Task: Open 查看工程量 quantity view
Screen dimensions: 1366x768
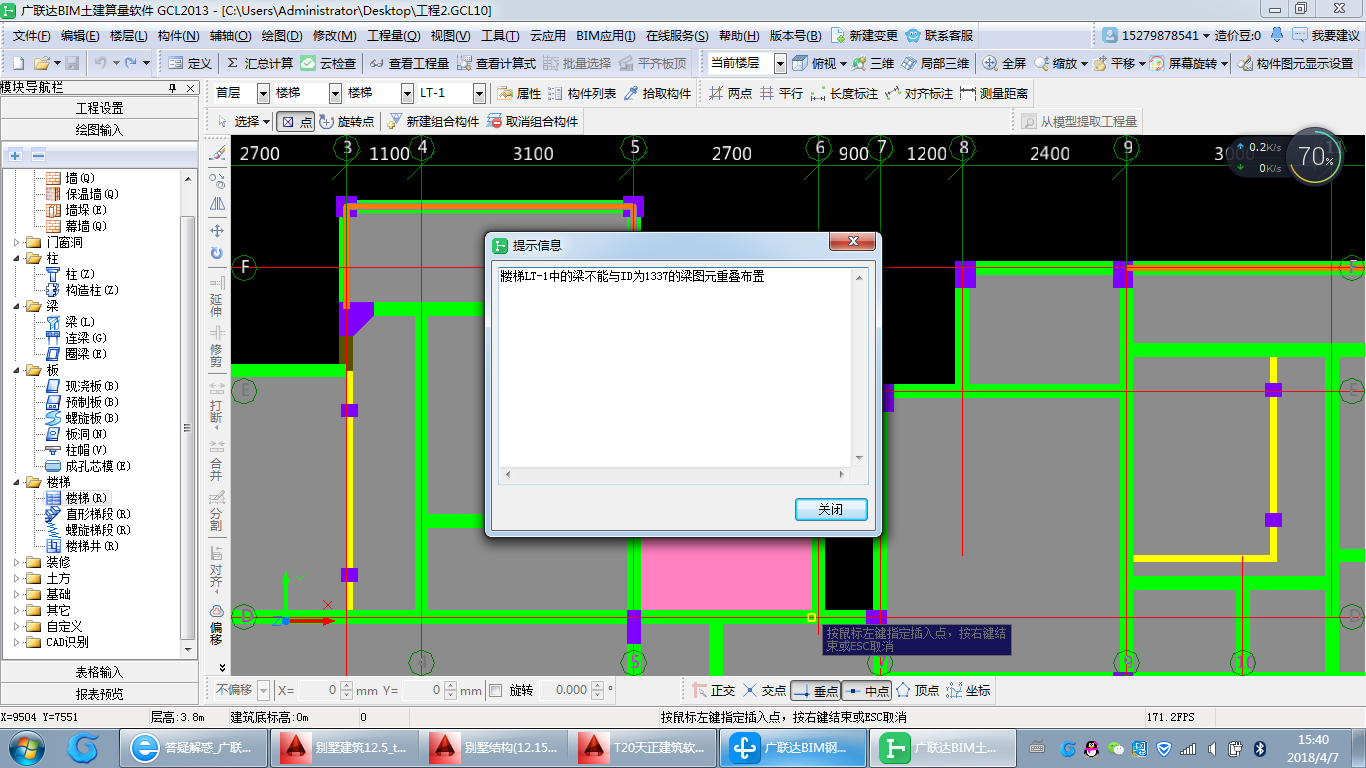Action: click(408, 63)
